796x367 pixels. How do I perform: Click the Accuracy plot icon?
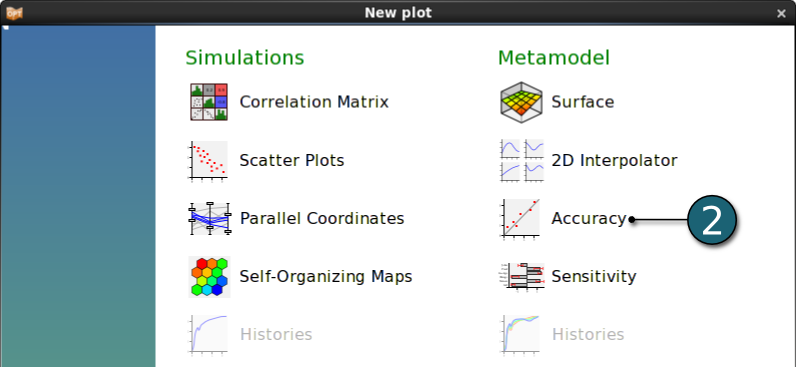coord(521,218)
